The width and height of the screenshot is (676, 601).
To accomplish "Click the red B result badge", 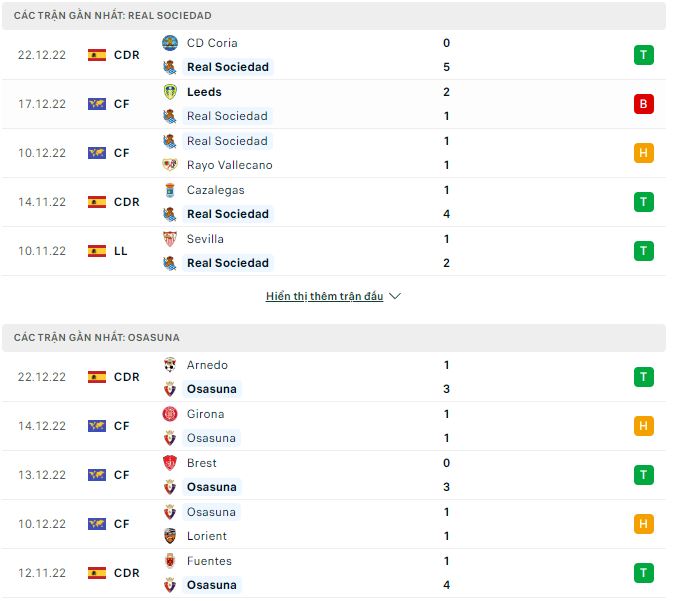I will pyautogui.click(x=643, y=104).
